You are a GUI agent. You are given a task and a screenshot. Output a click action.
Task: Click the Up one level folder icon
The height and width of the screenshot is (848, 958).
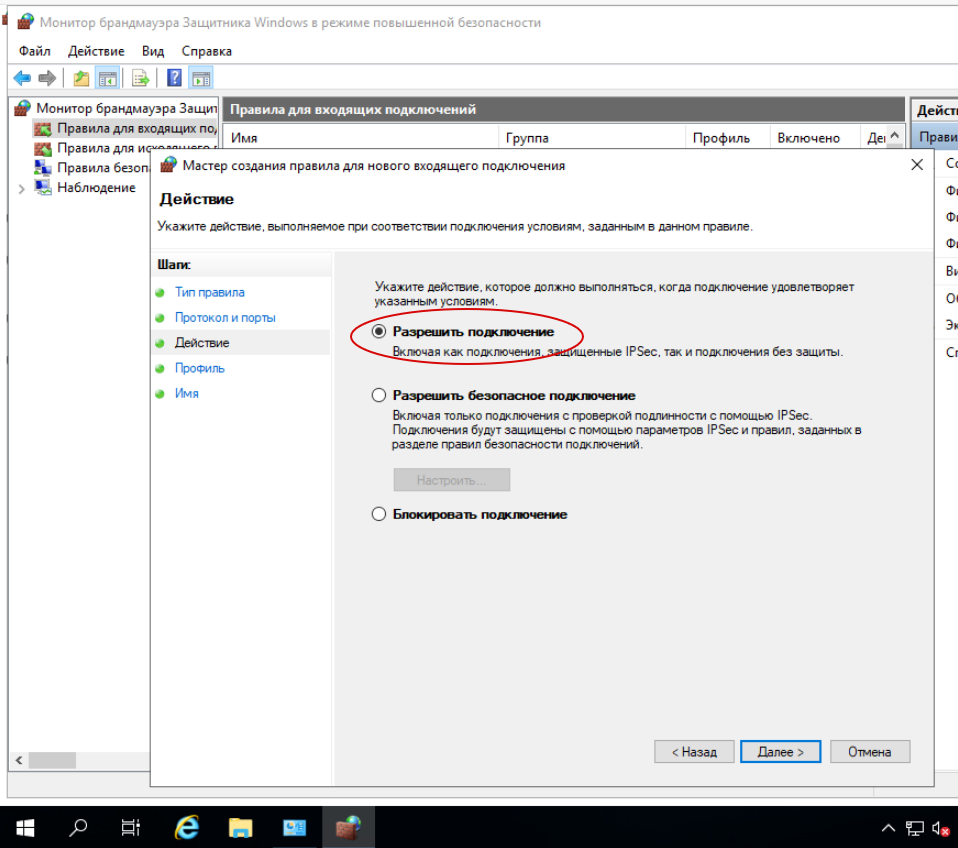[x=81, y=78]
